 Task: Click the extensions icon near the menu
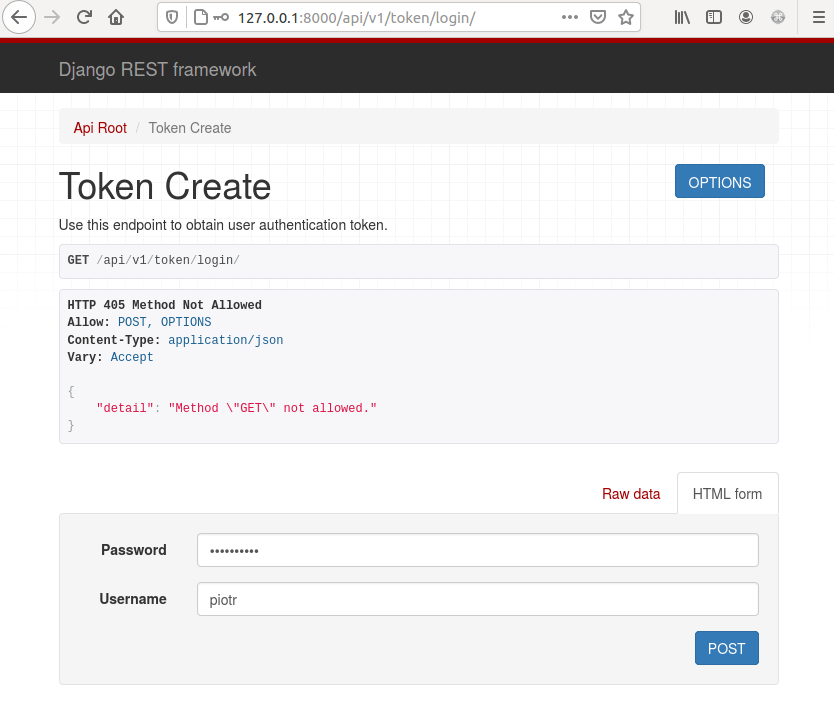pyautogui.click(x=778, y=17)
